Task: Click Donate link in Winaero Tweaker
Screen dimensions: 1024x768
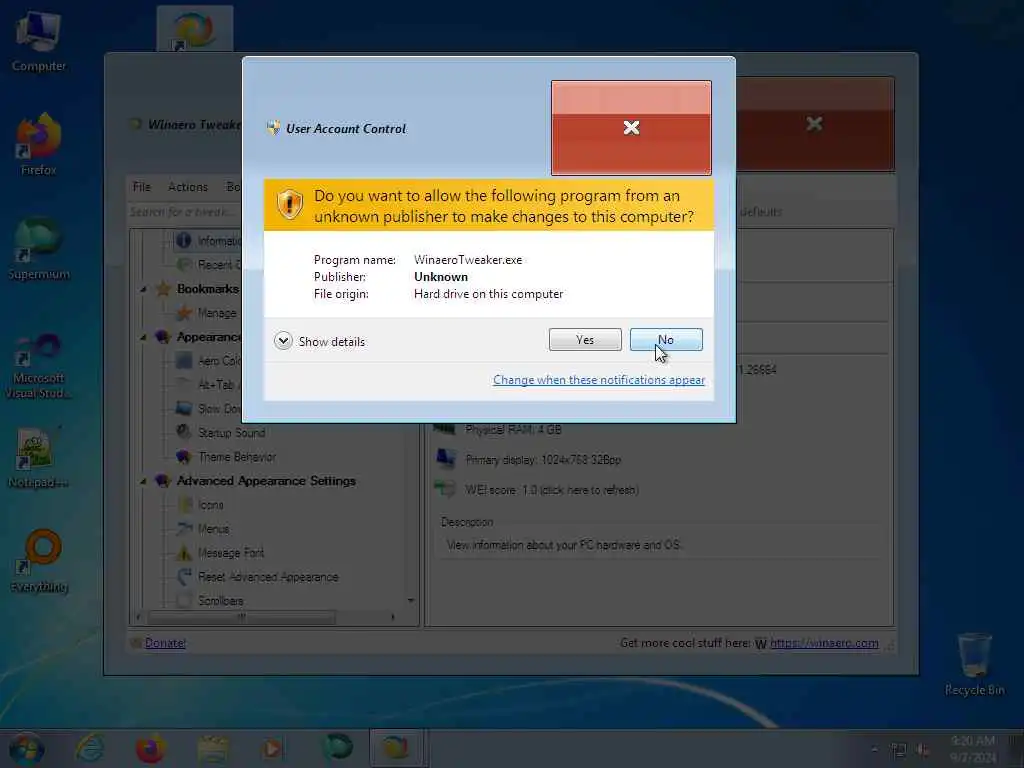Action: (165, 643)
